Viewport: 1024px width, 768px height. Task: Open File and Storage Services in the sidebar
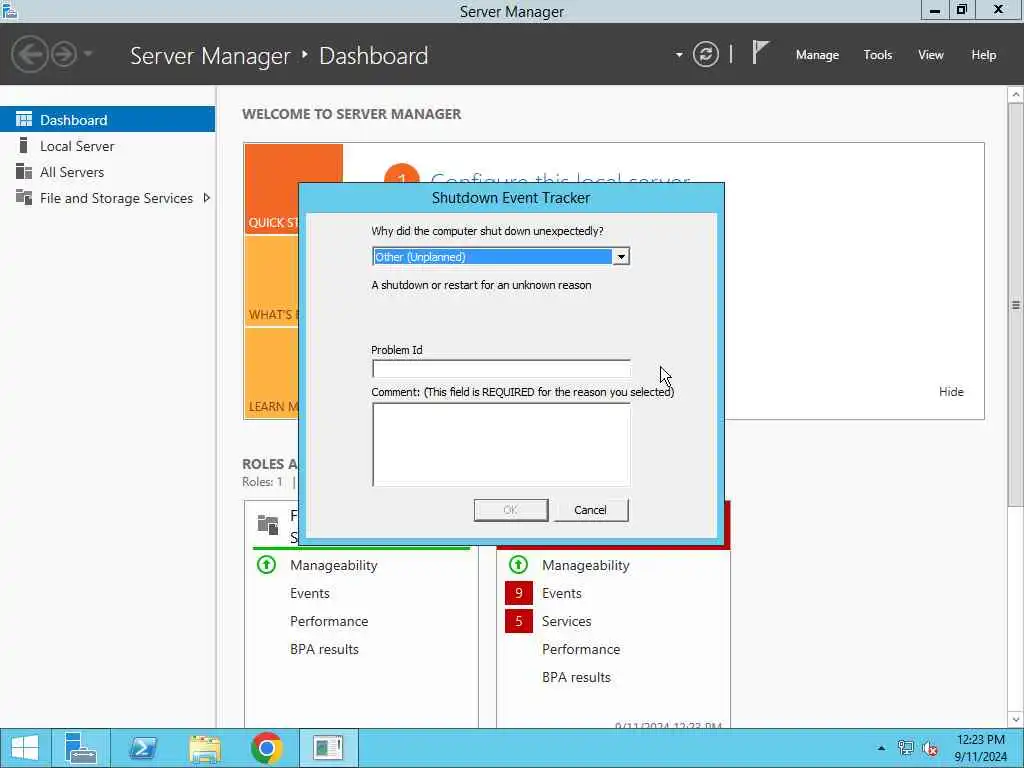(x=107, y=198)
